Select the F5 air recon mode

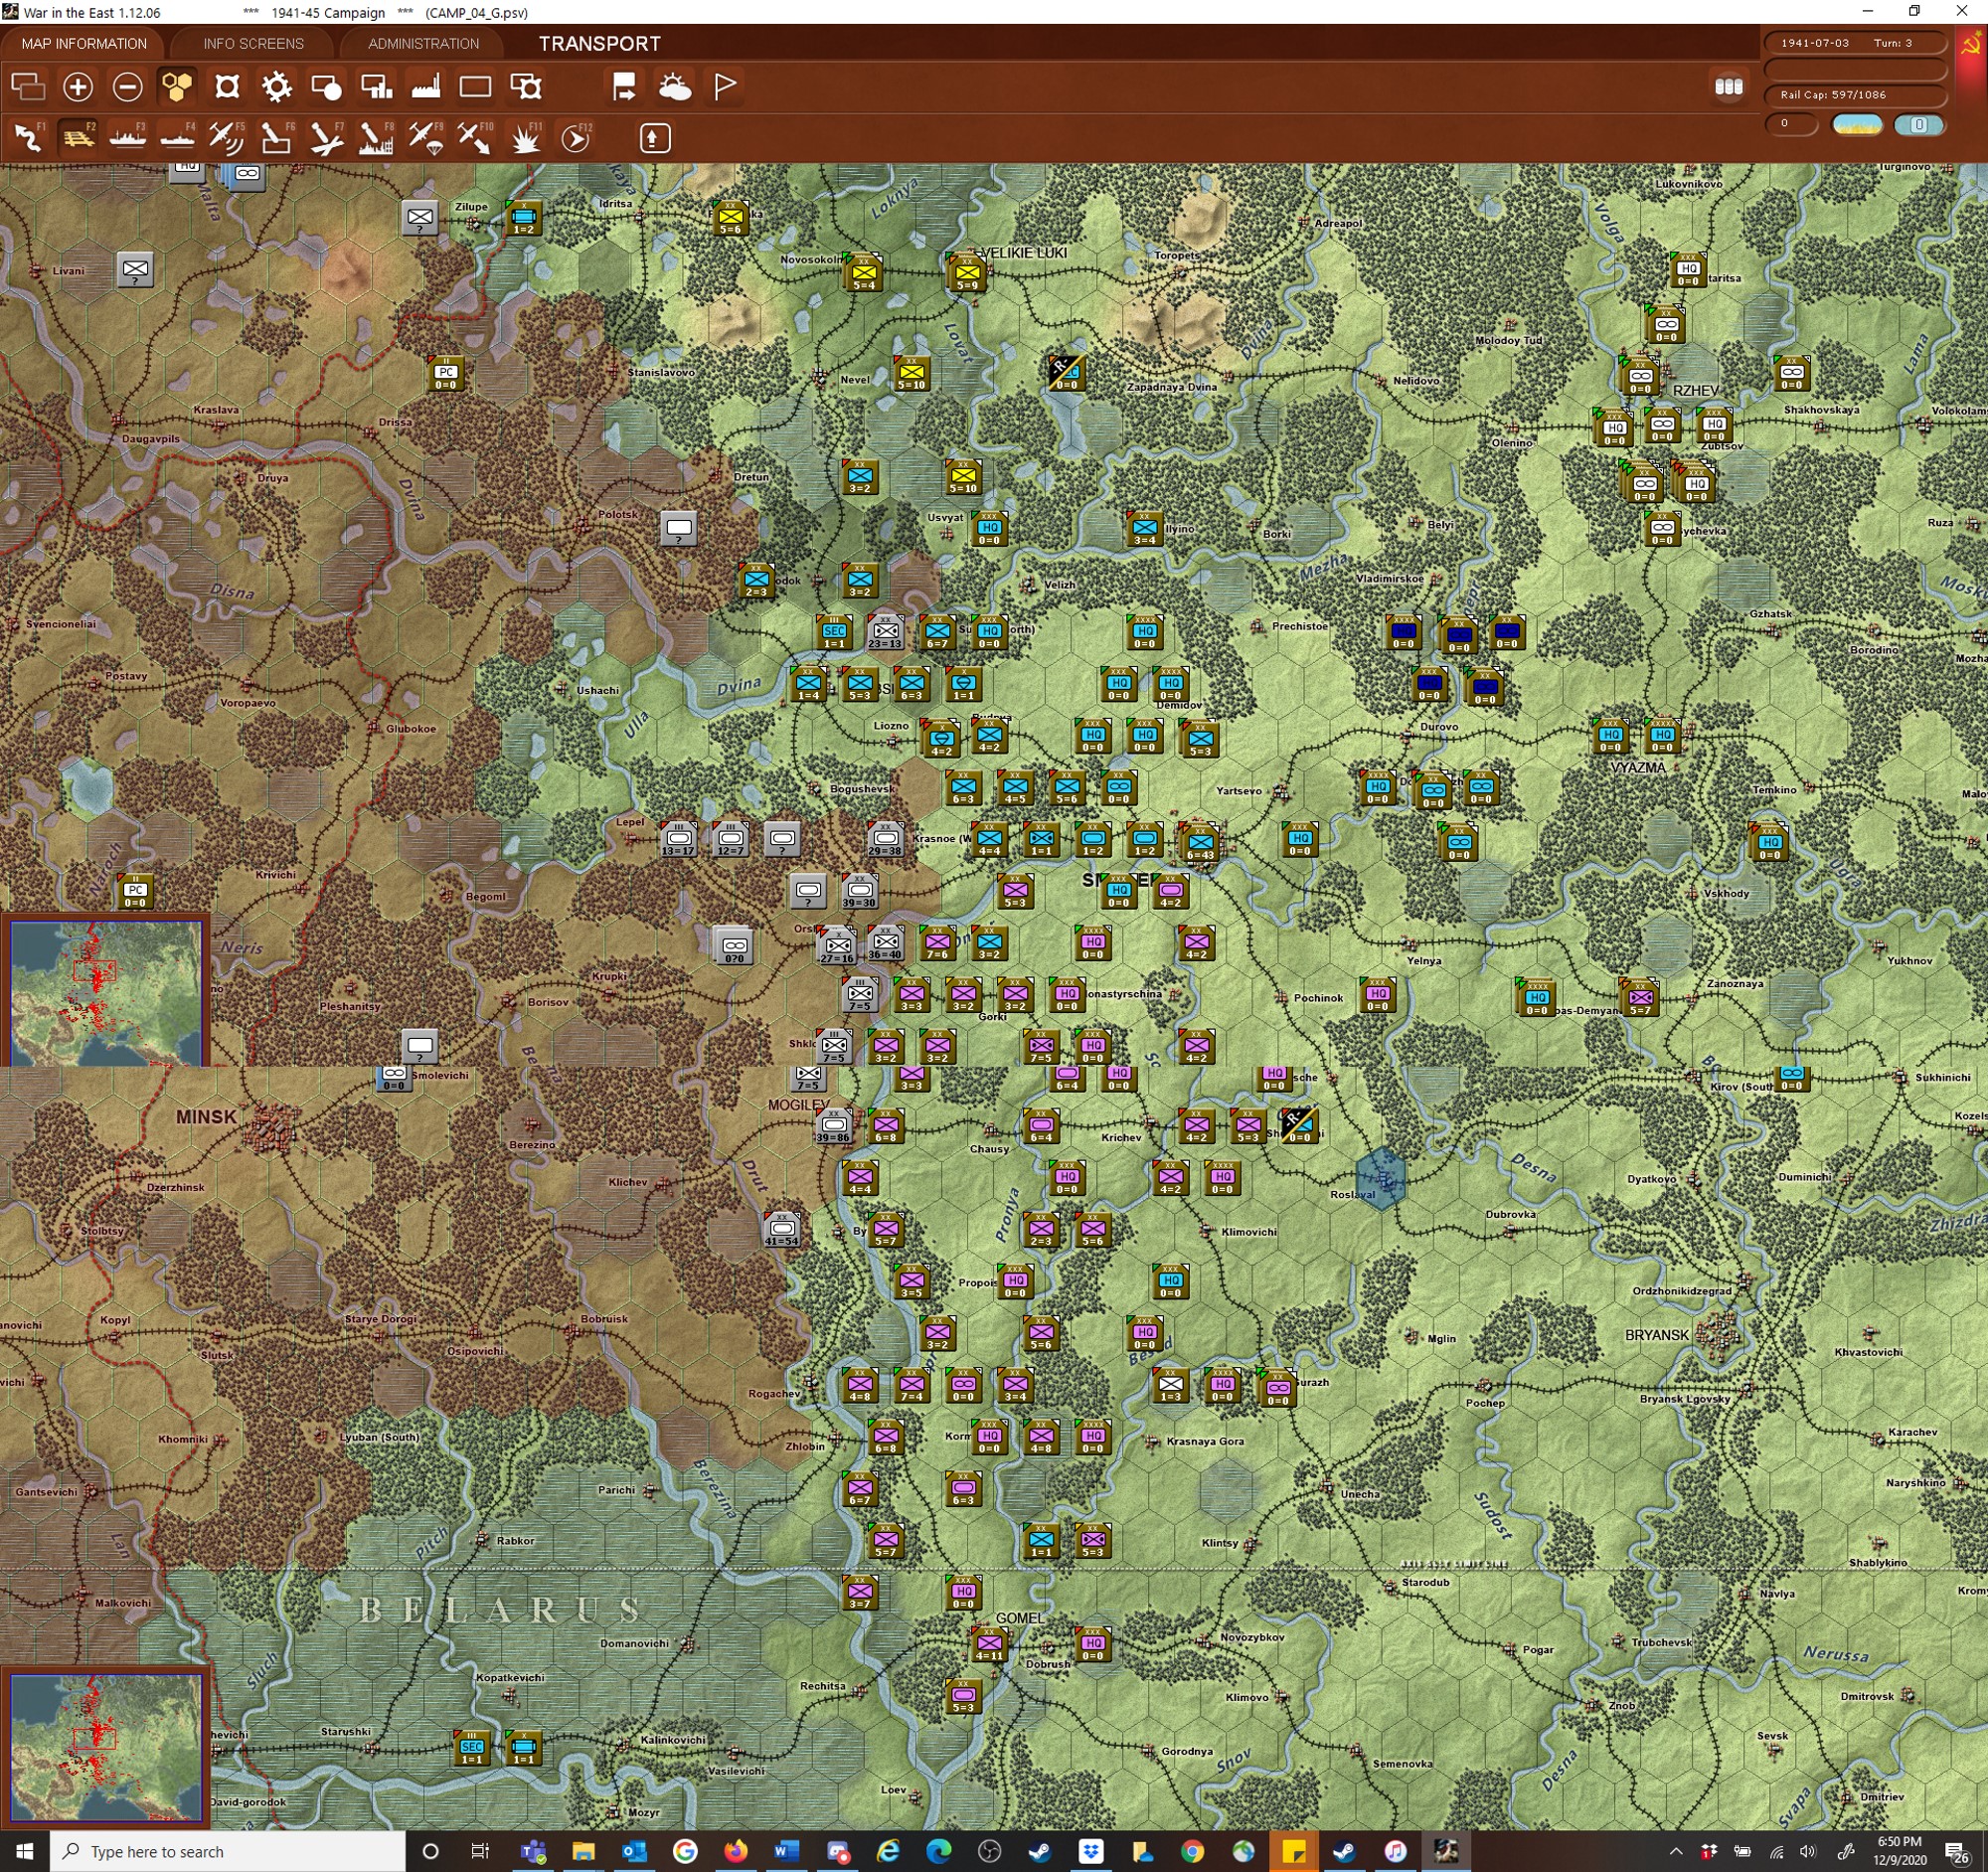[x=227, y=137]
